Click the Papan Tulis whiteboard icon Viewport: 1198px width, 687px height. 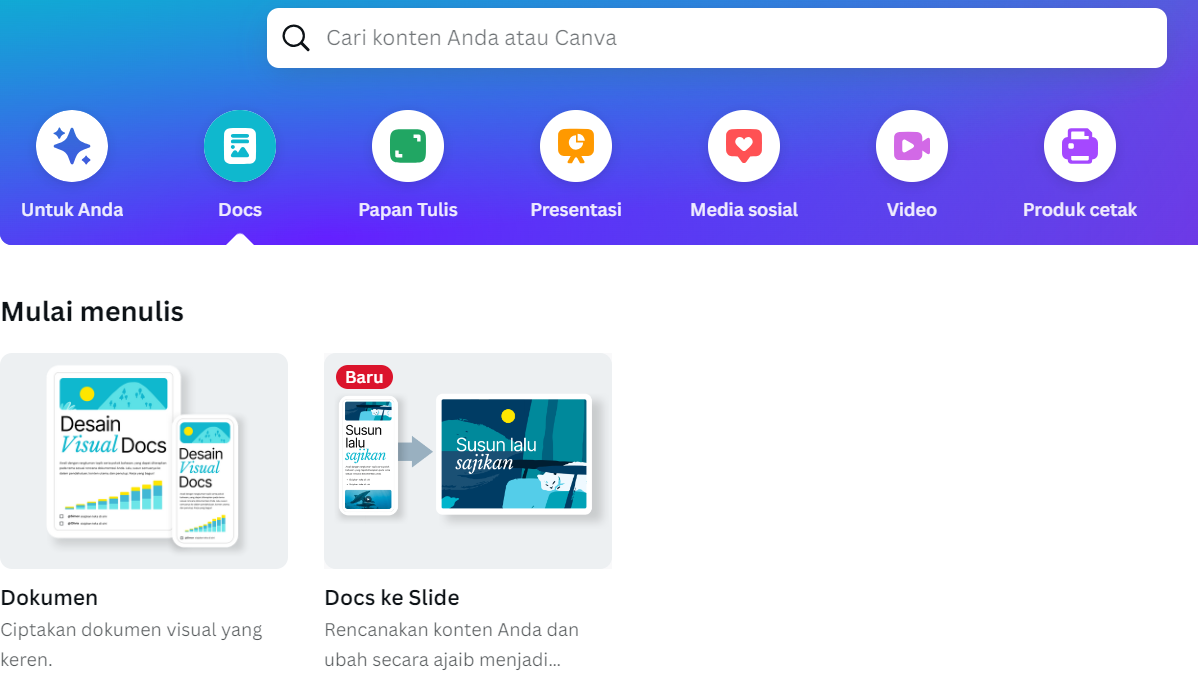407,145
